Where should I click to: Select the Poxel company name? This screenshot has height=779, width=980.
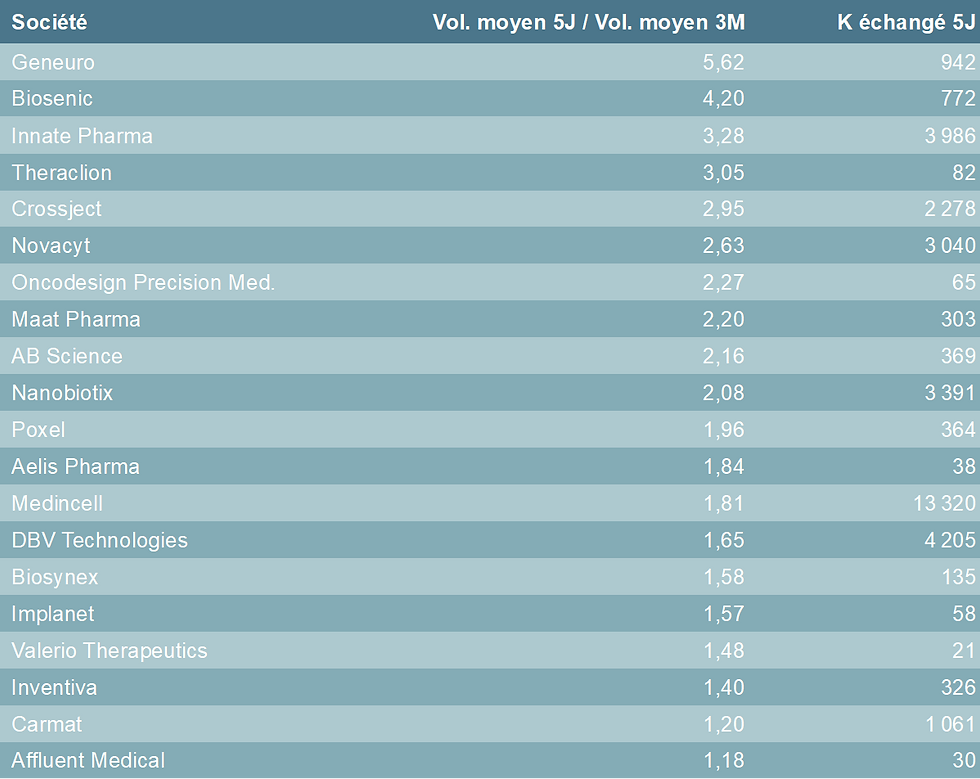click(38, 430)
